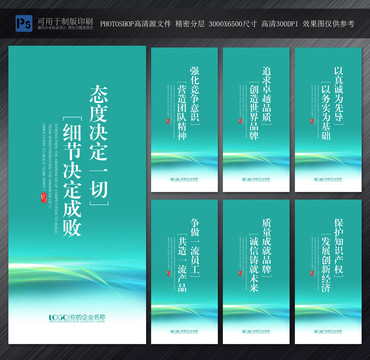Viewport: 370px width, 360px height.
Task: Click the blue Ps Photoshop icon
Action: [24, 23]
